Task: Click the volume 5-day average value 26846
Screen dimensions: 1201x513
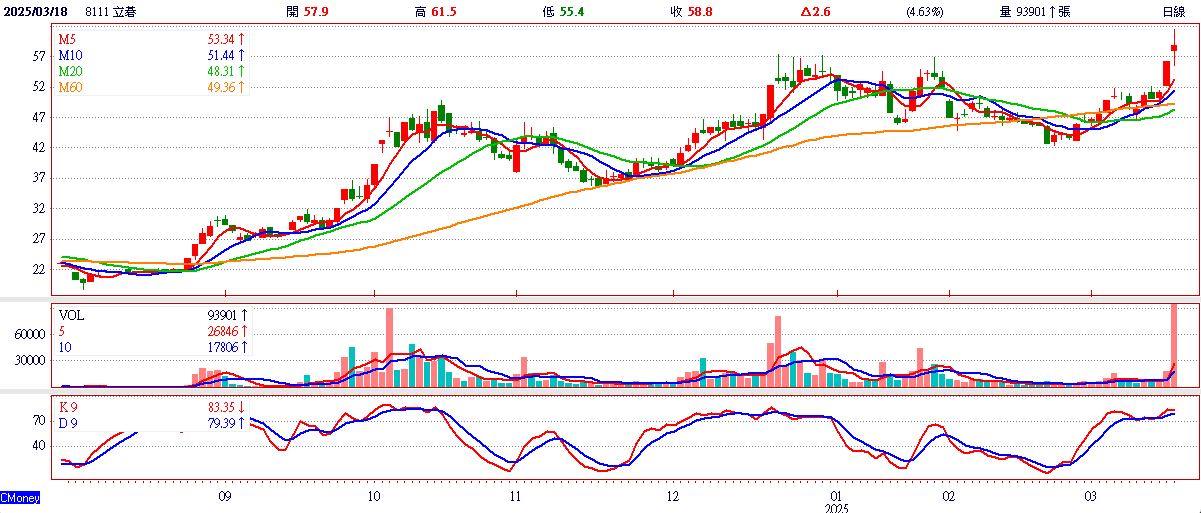Action: 220,331
